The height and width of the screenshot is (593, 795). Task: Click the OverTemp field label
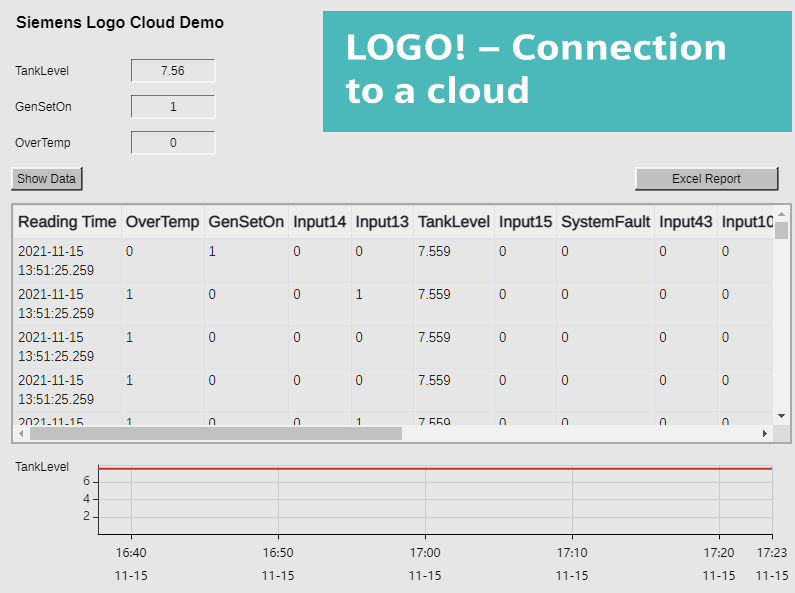(43, 143)
